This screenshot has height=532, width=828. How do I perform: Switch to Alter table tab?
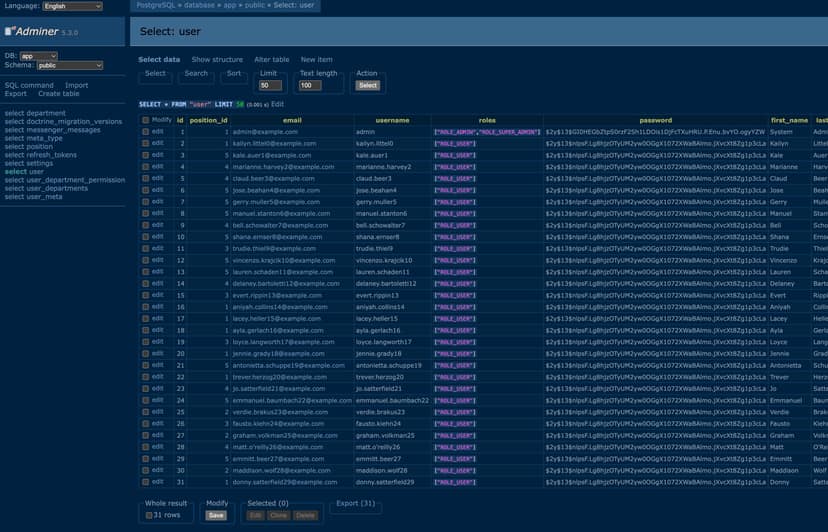[271, 60]
